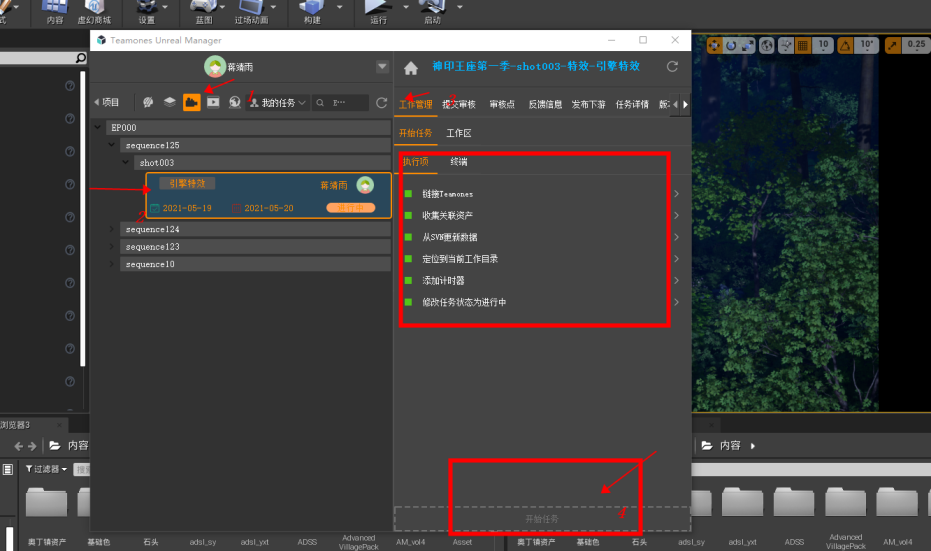Go back to 项目 list
This screenshot has height=551, width=931.
click(x=107, y=102)
